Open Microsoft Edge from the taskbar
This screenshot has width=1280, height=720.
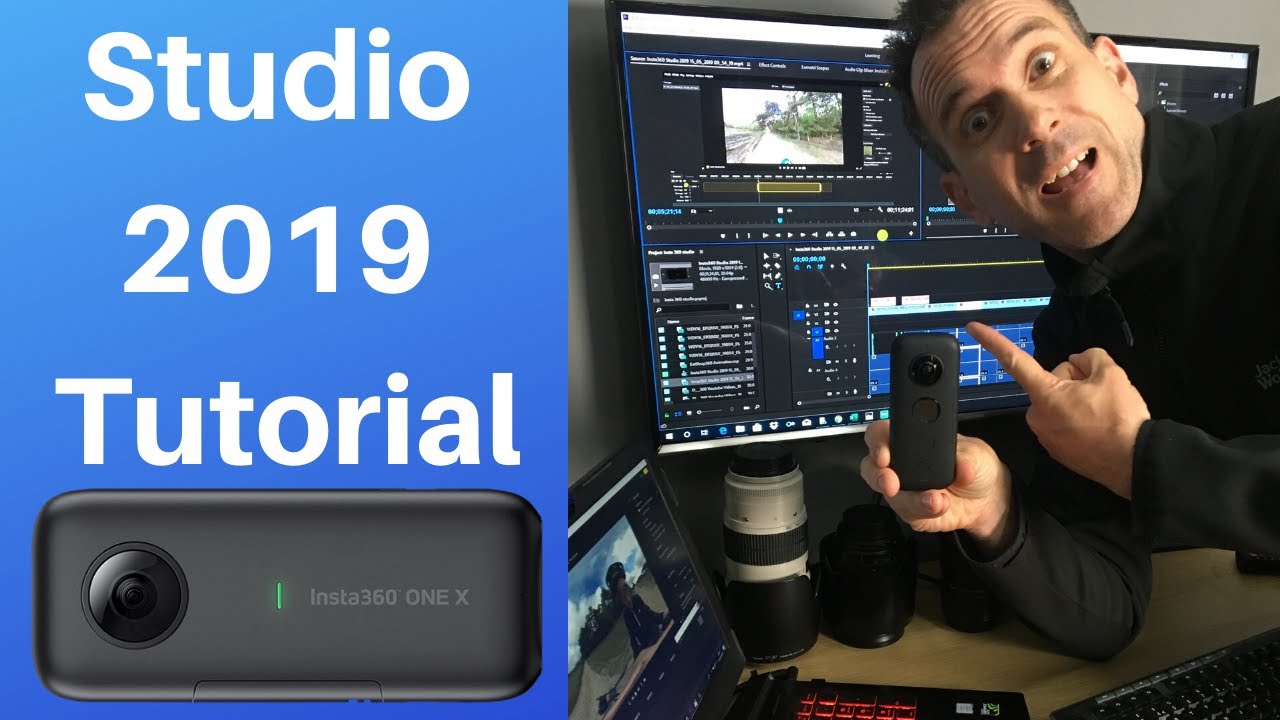pyautogui.click(x=723, y=430)
